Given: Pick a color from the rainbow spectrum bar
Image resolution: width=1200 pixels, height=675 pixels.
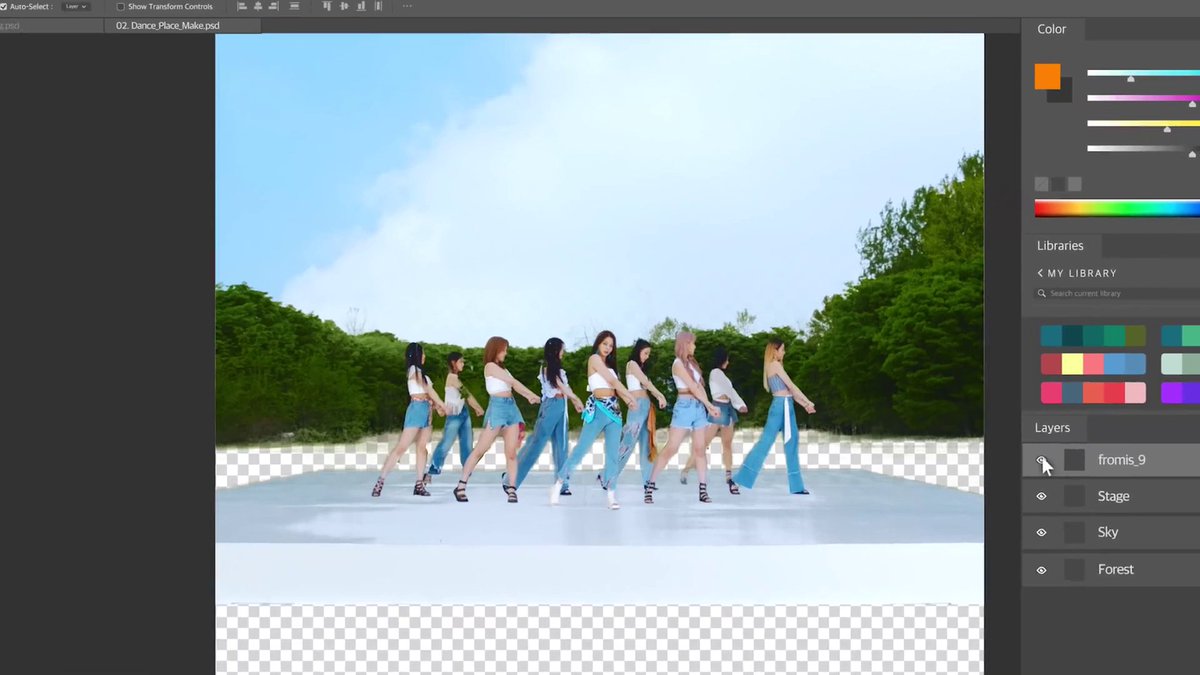Looking at the screenshot, I should coord(1117,208).
